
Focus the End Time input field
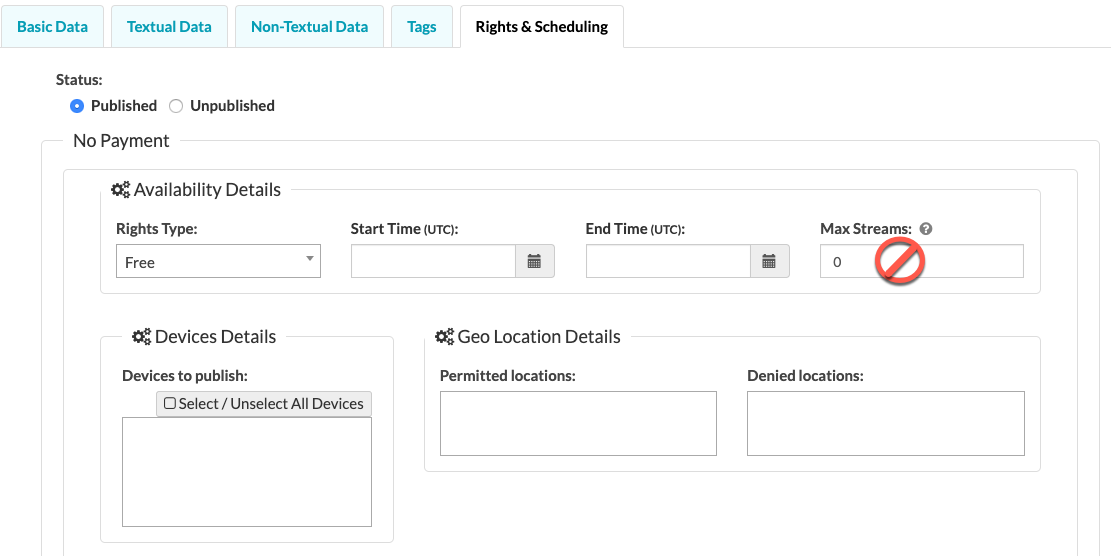tap(668, 261)
